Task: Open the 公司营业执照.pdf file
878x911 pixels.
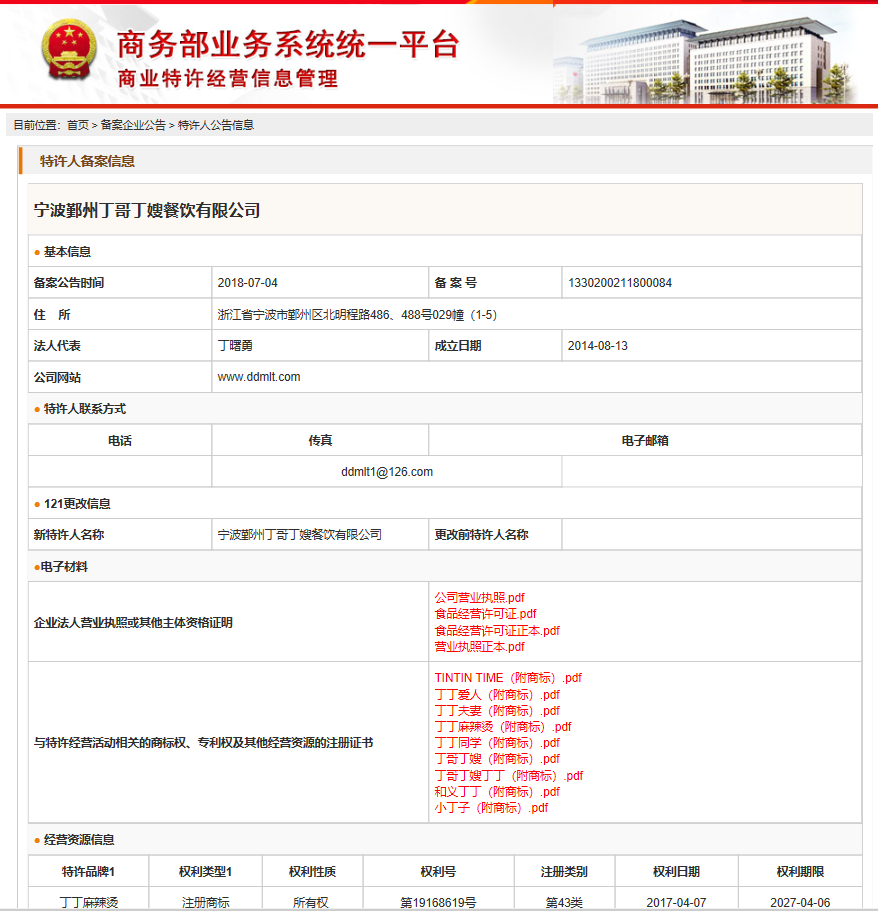Action: [x=479, y=598]
